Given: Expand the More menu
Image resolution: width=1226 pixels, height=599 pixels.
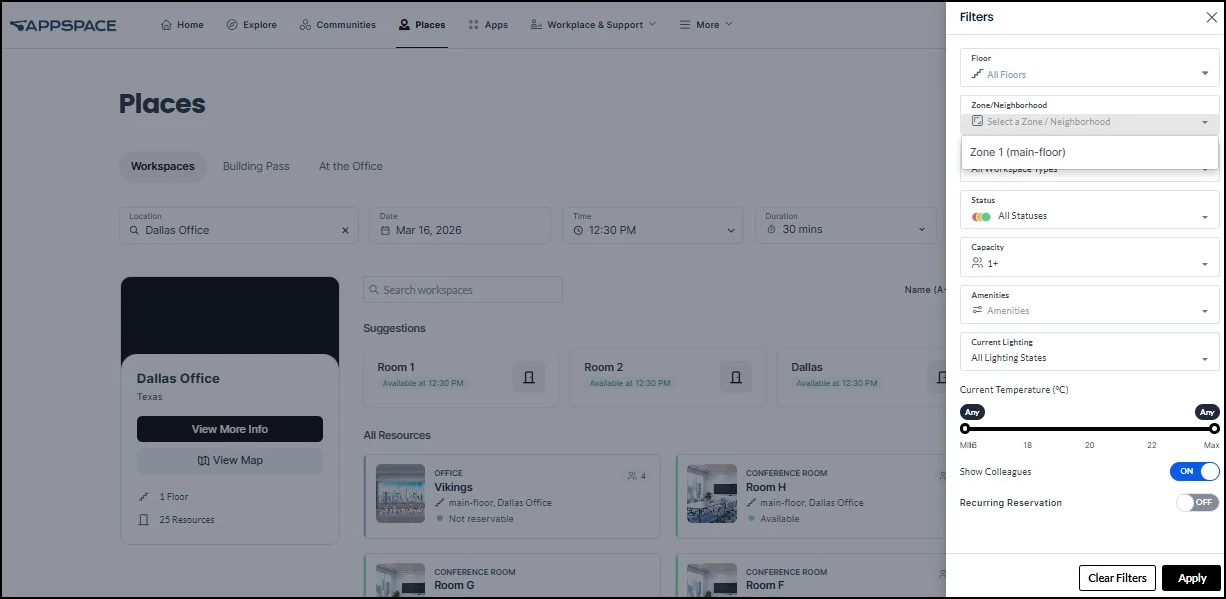Looking at the screenshot, I should [x=706, y=25].
